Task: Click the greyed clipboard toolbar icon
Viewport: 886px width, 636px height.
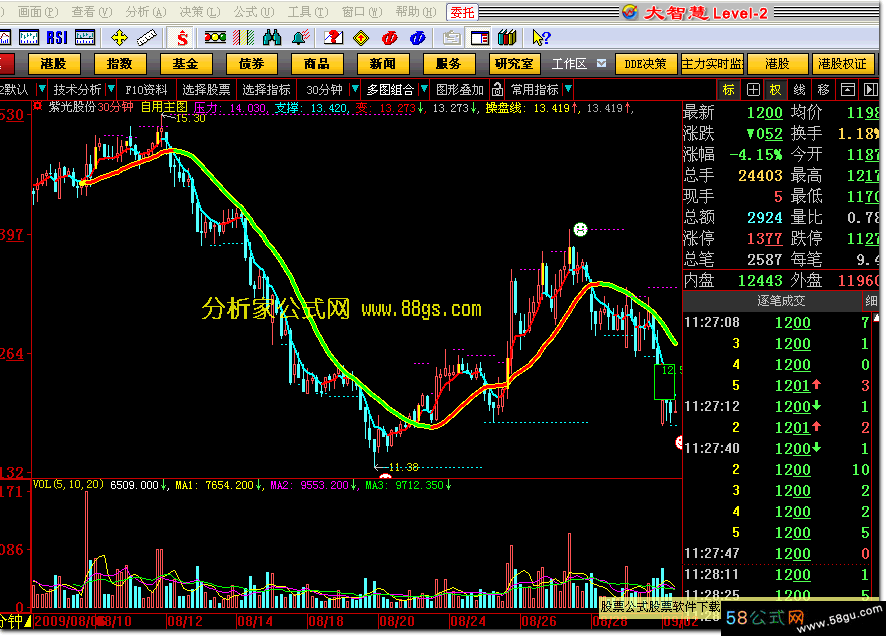Action: [x=451, y=38]
